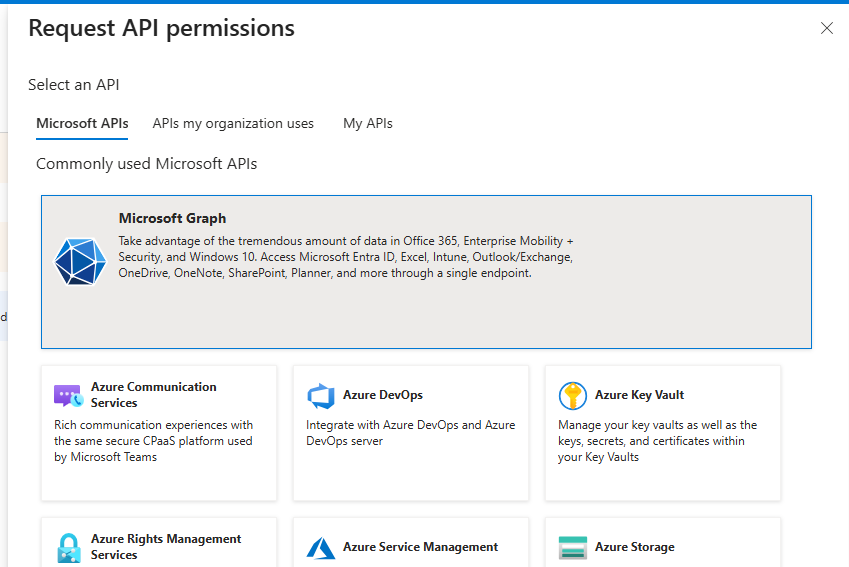Viewport: 849px width, 567px height.
Task: Click the 'Manage your key vaults' description
Action: coord(657,441)
